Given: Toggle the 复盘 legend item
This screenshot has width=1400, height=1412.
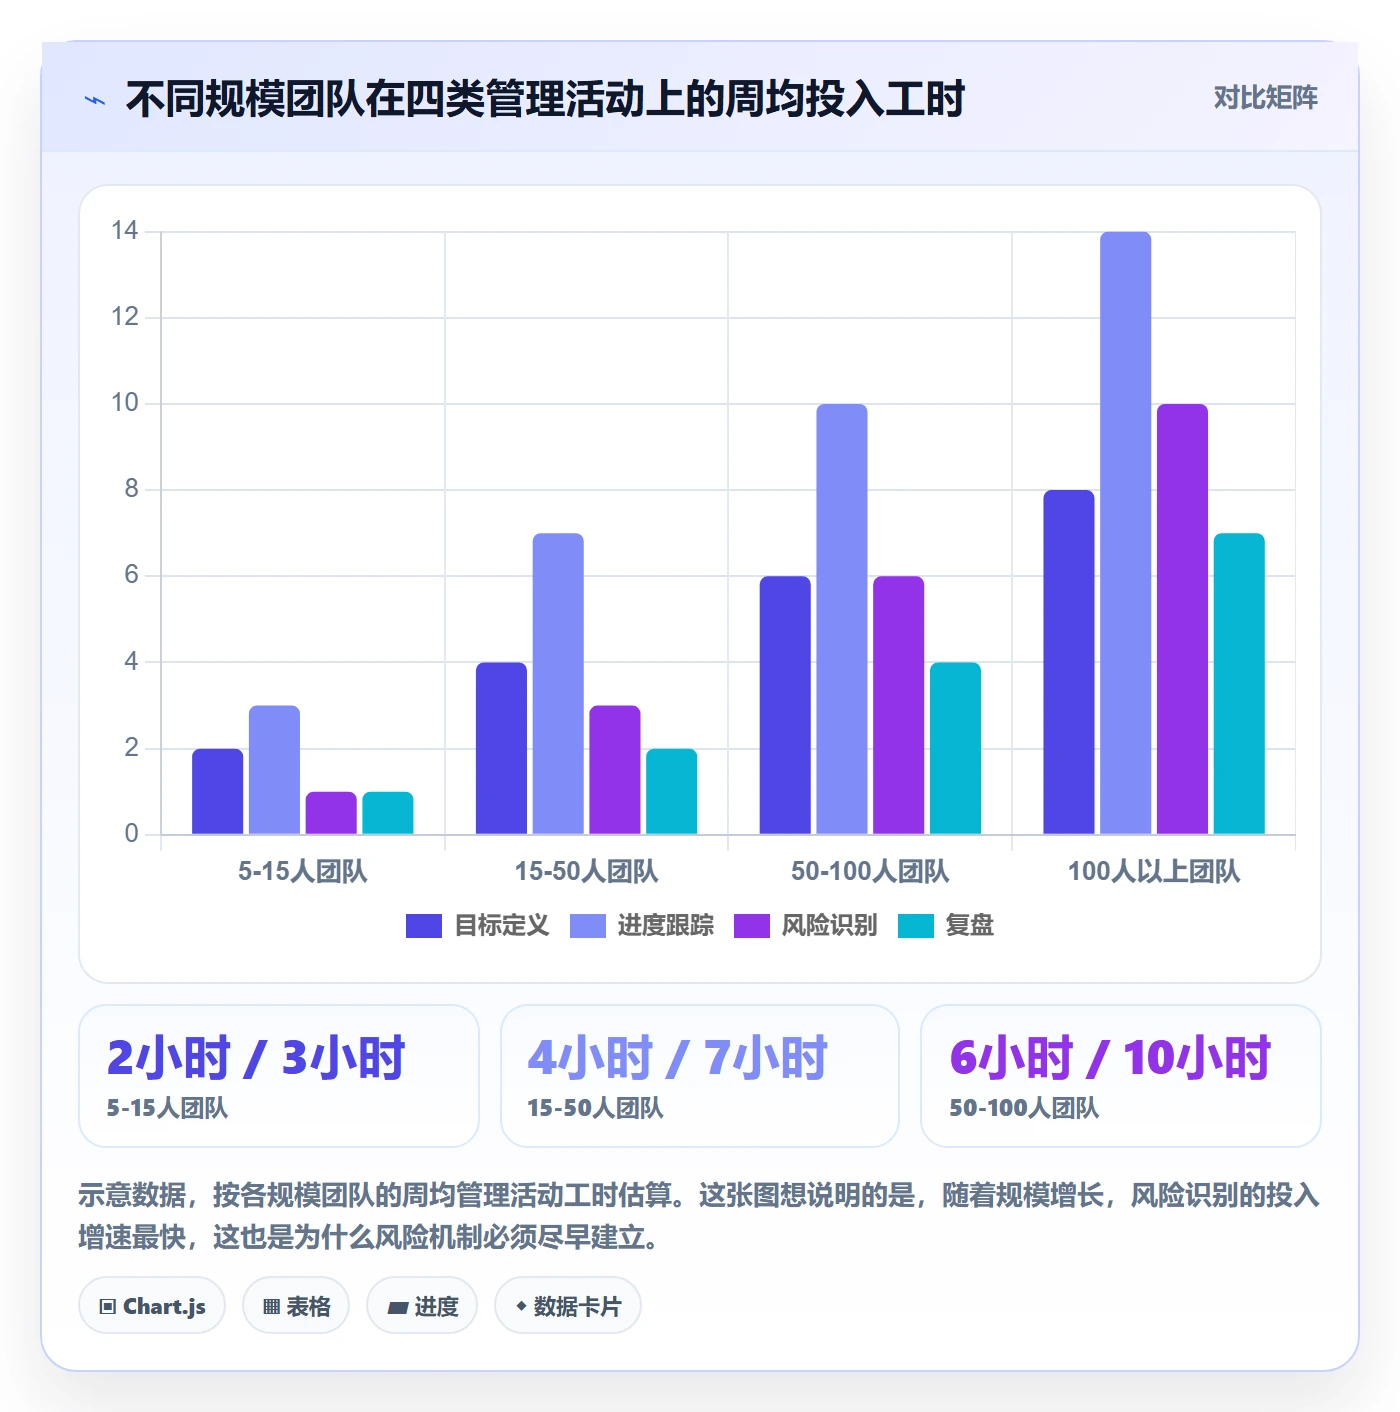Looking at the screenshot, I should (x=946, y=925).
